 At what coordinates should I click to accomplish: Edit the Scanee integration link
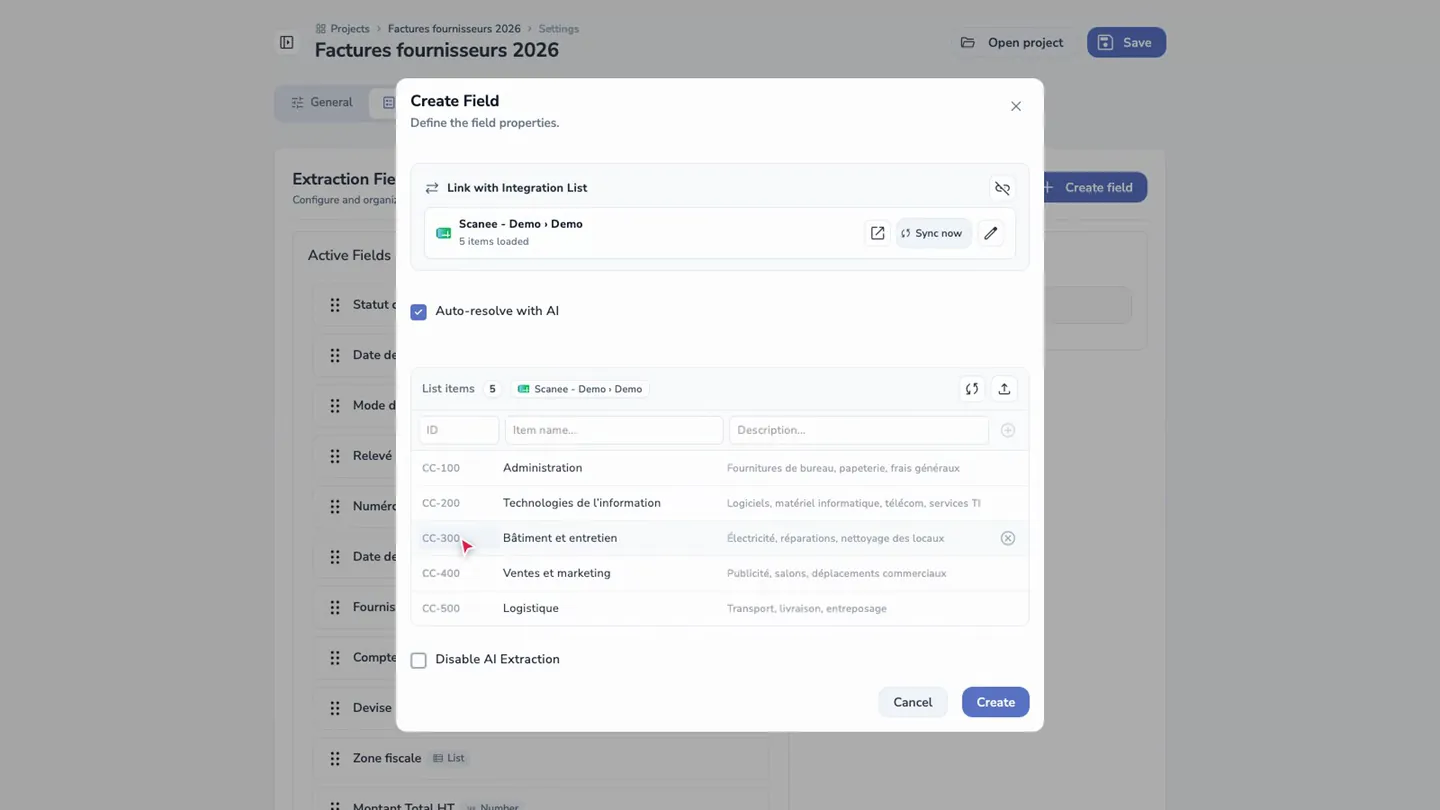[991, 233]
